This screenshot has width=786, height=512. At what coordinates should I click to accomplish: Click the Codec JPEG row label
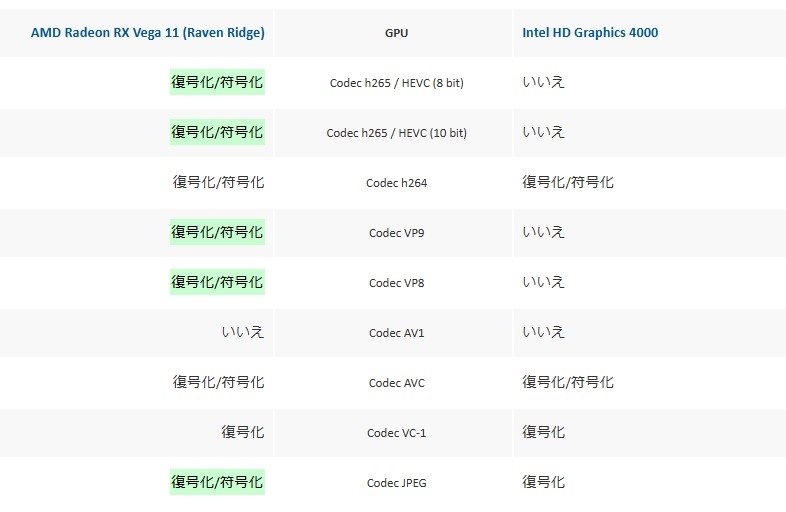pyautogui.click(x=396, y=483)
